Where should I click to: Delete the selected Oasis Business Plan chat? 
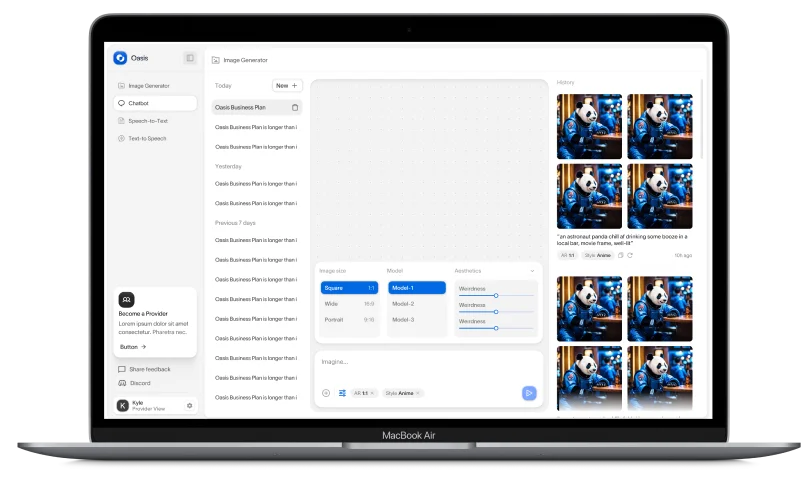click(294, 107)
